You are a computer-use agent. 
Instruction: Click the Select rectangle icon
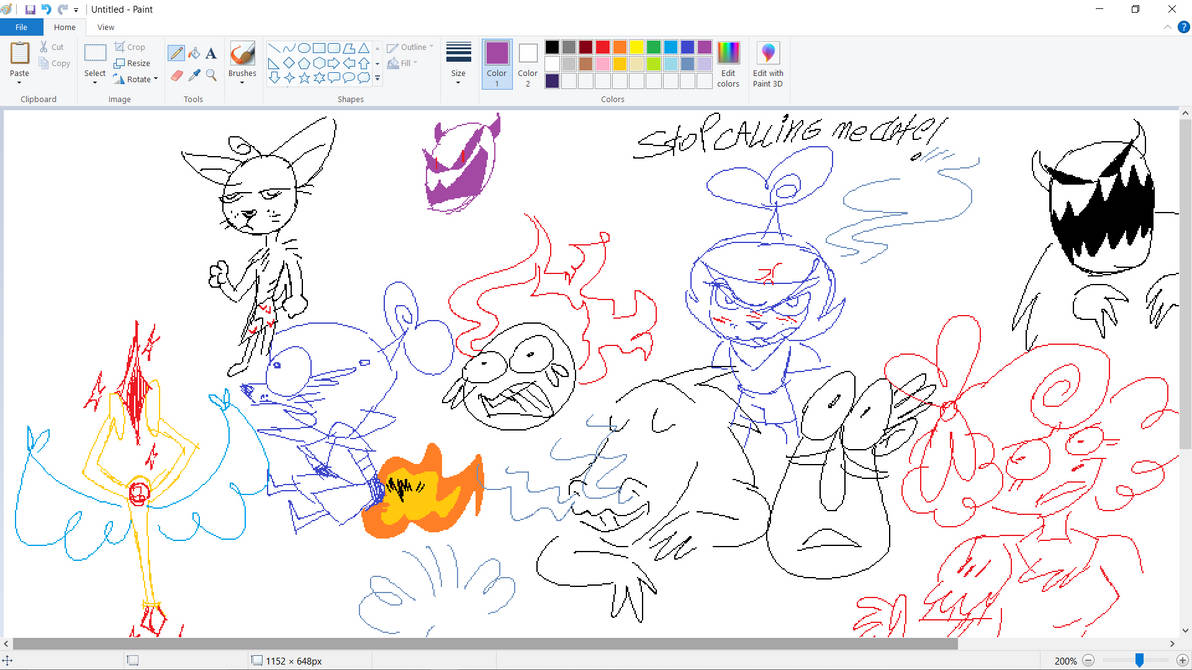click(x=95, y=53)
